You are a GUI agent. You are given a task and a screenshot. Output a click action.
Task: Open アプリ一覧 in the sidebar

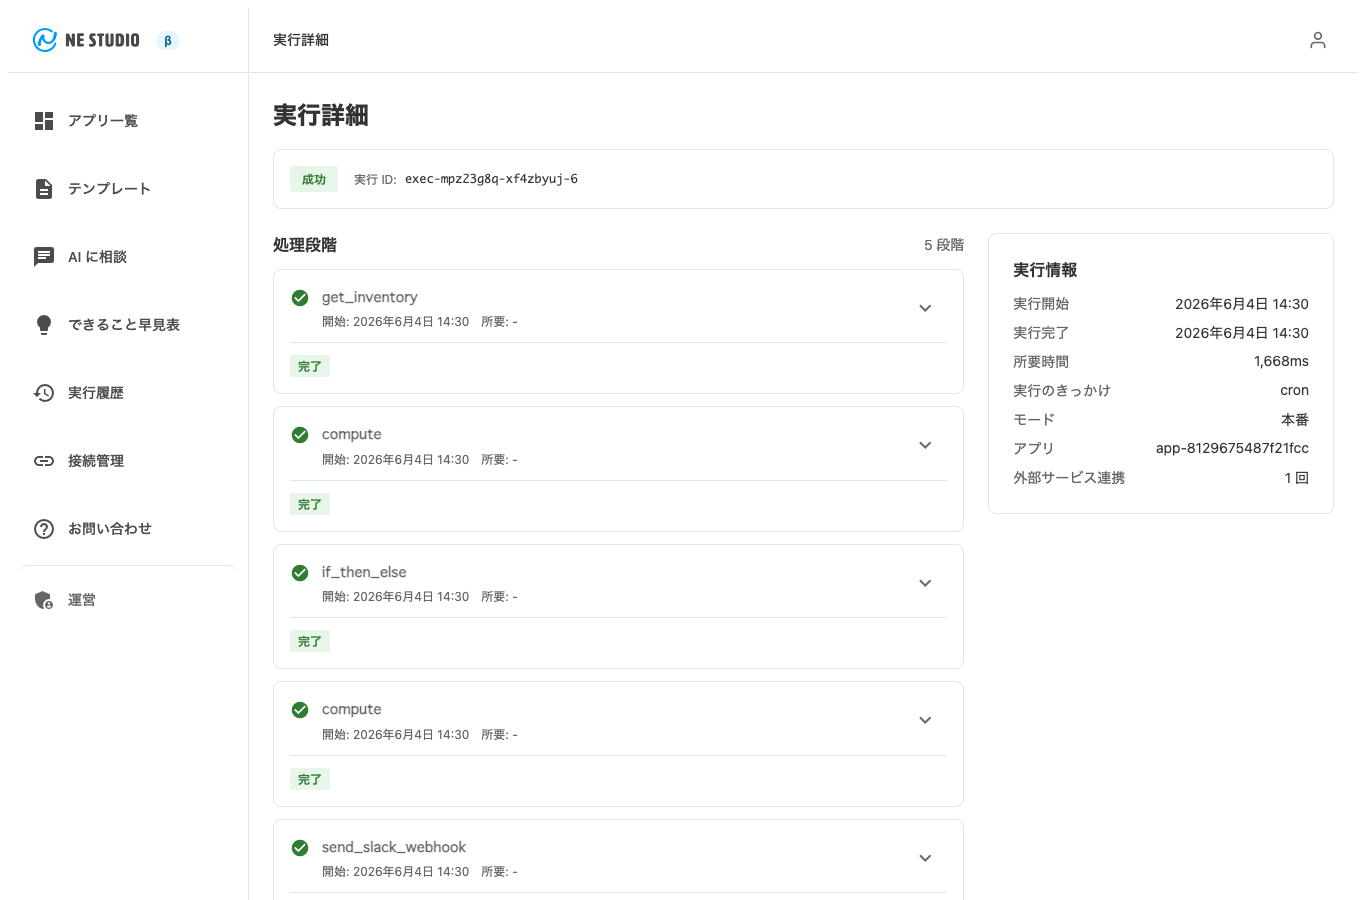point(128,121)
